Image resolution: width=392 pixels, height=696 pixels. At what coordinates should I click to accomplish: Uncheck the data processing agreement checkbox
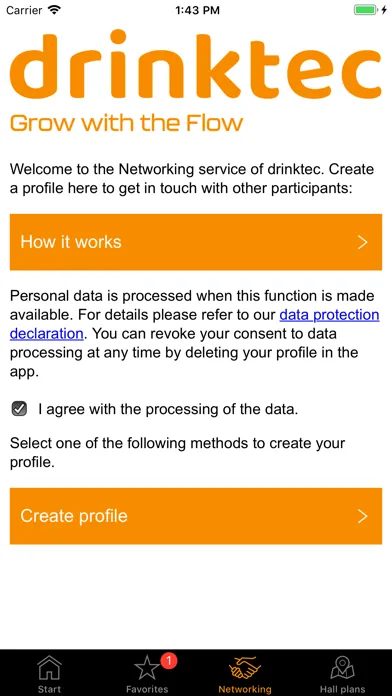[19, 409]
